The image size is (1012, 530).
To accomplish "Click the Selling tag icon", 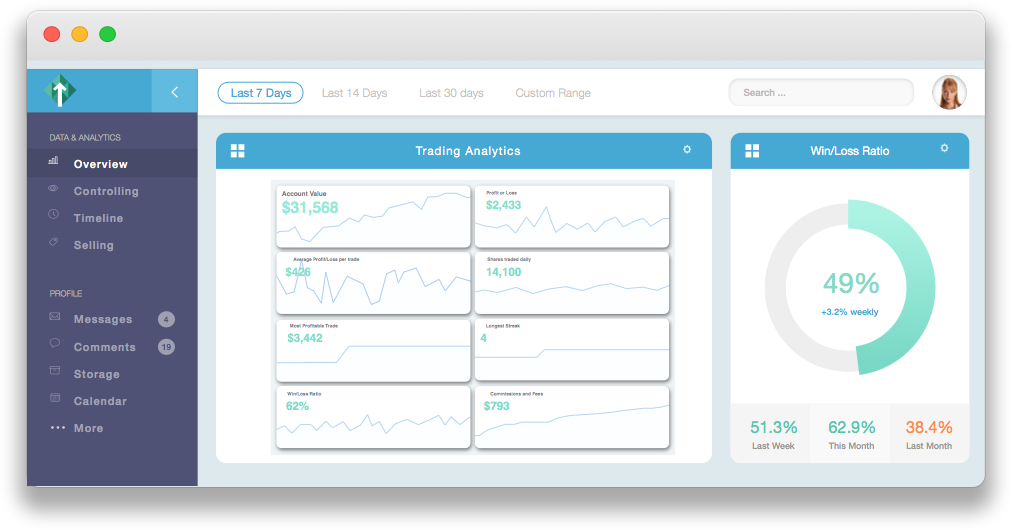I will (54, 241).
